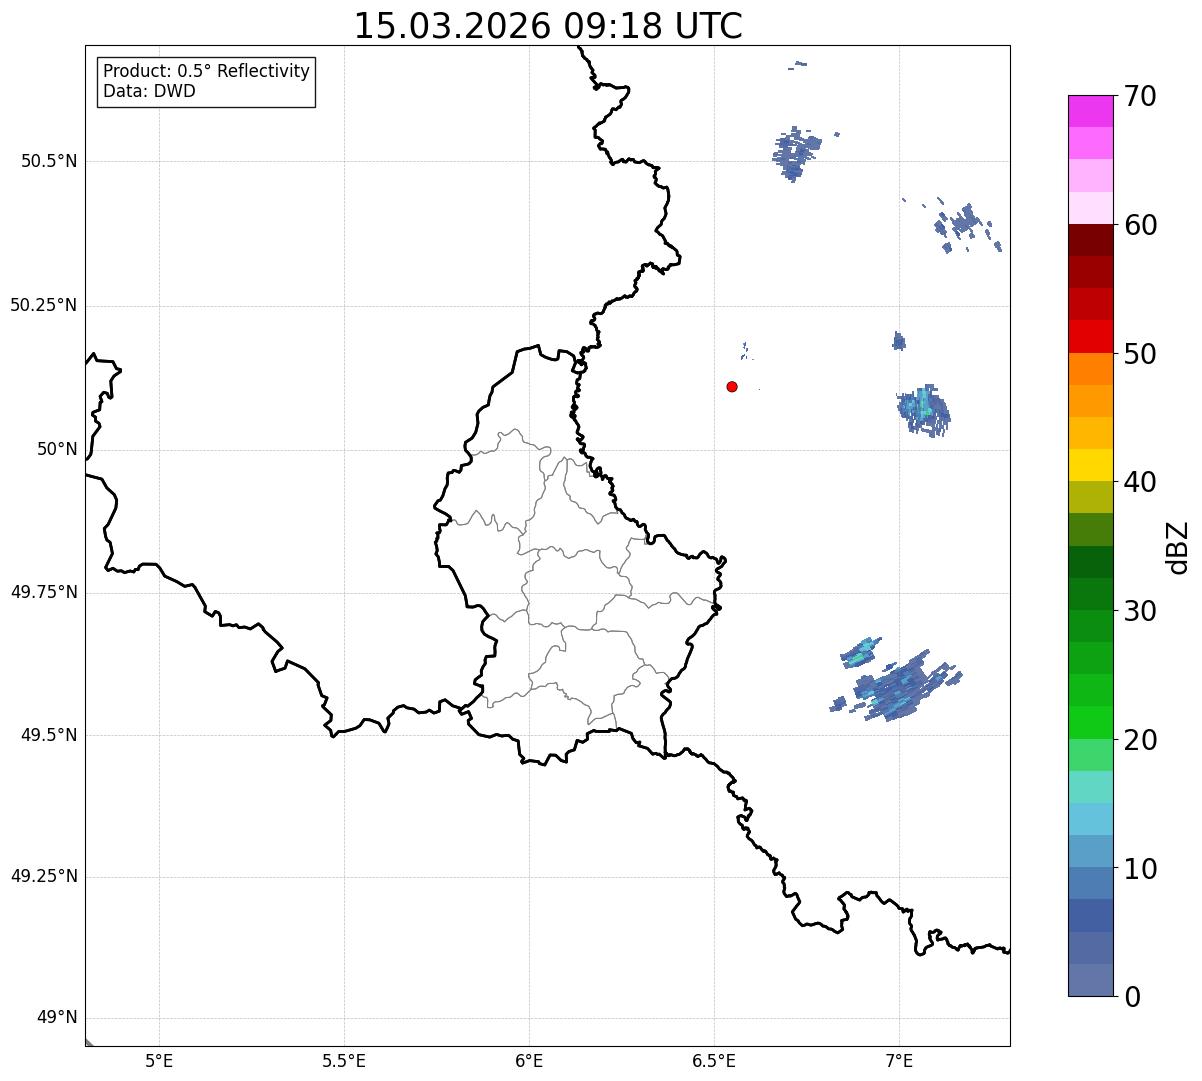Click the latitude label 49.5°N
The width and height of the screenshot is (1202, 1081).
[x=49, y=735]
